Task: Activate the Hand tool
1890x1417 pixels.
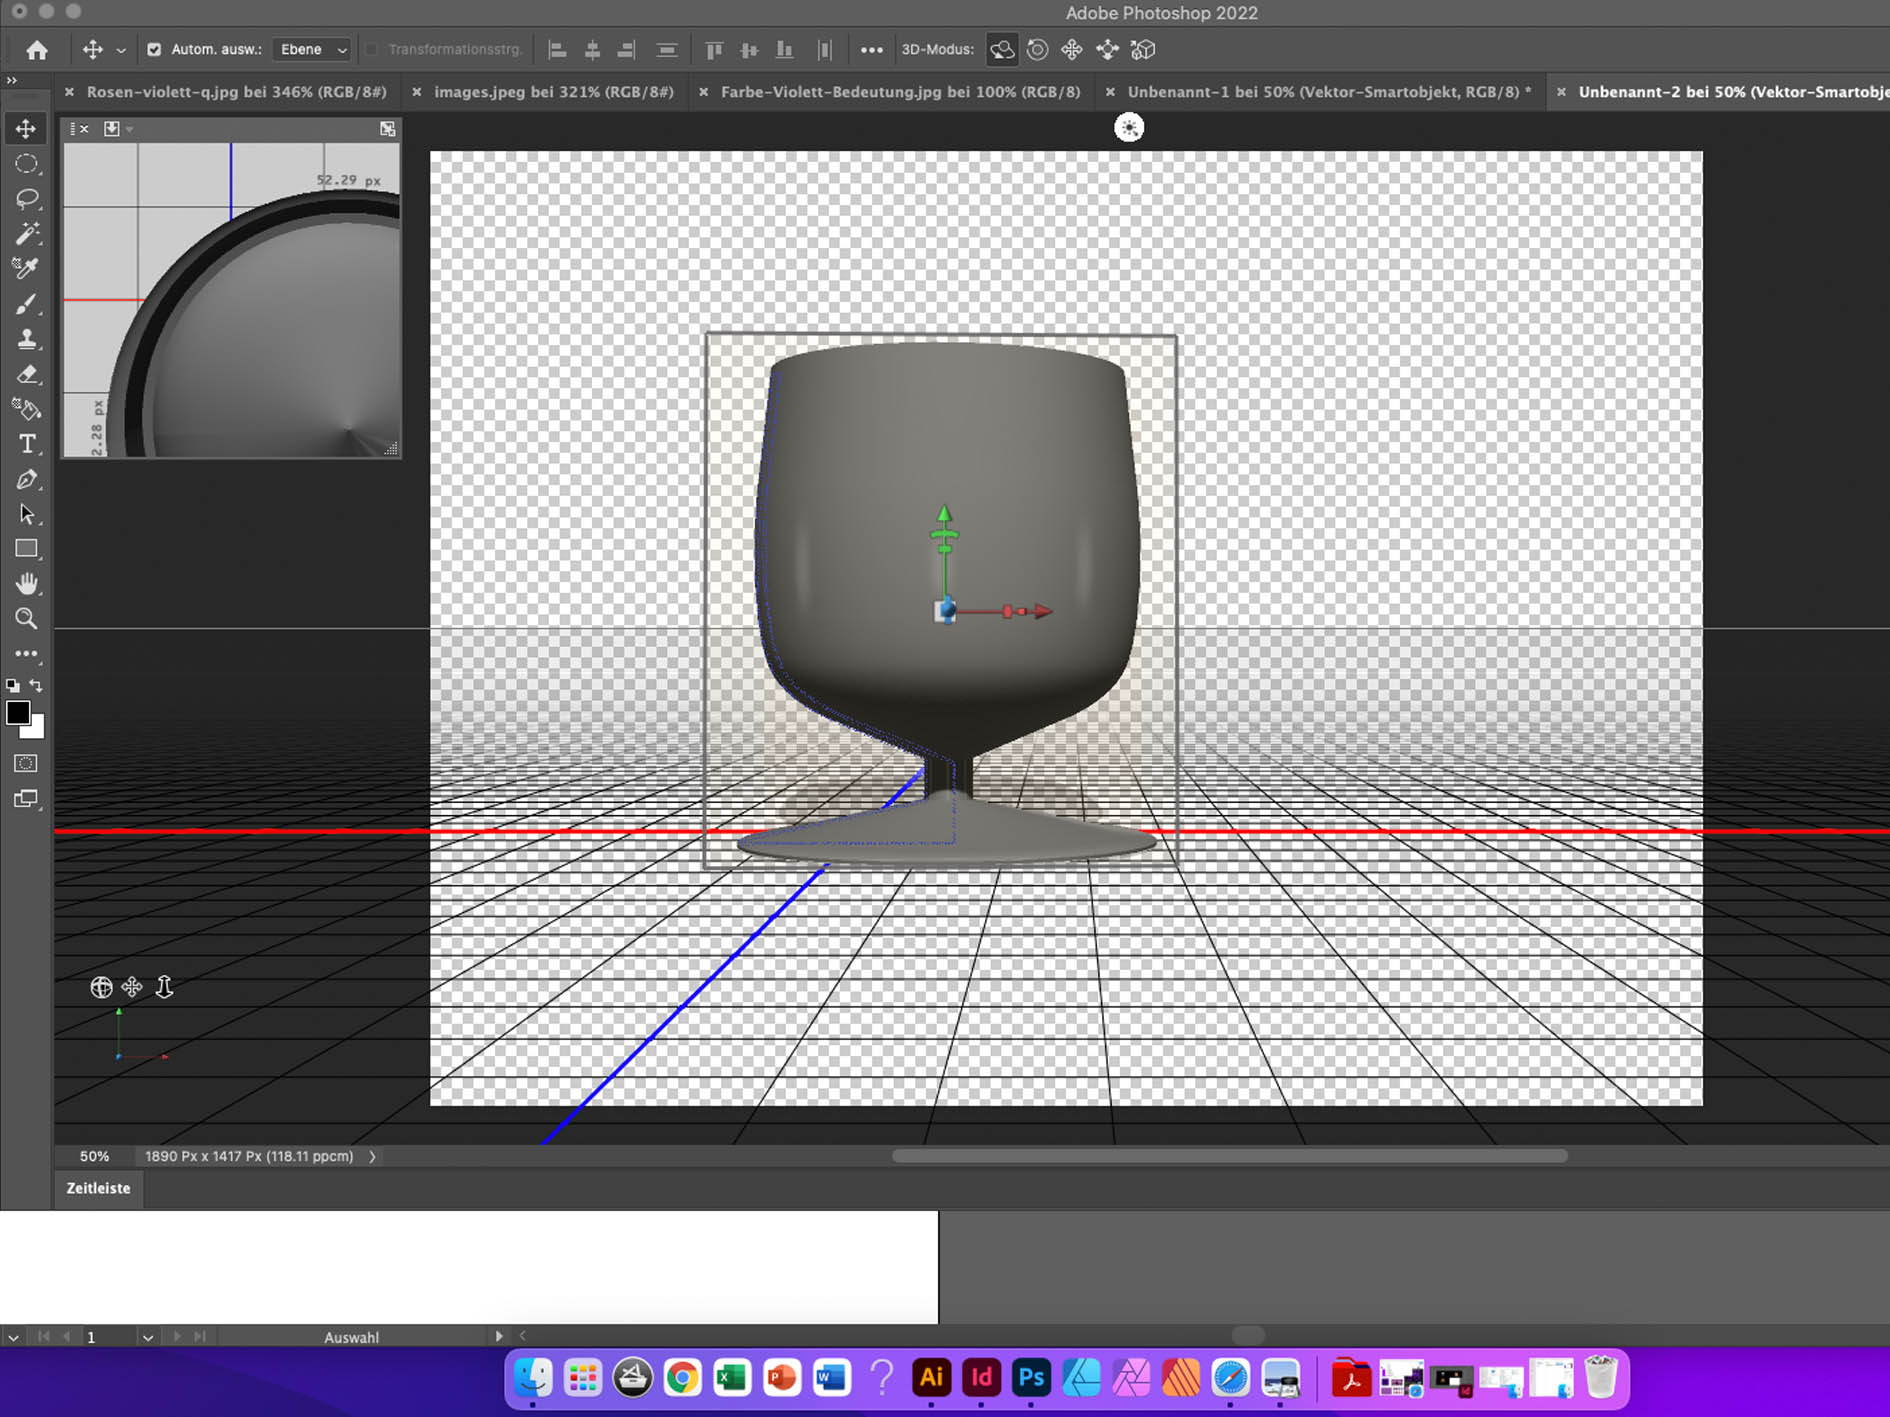Action: (27, 584)
